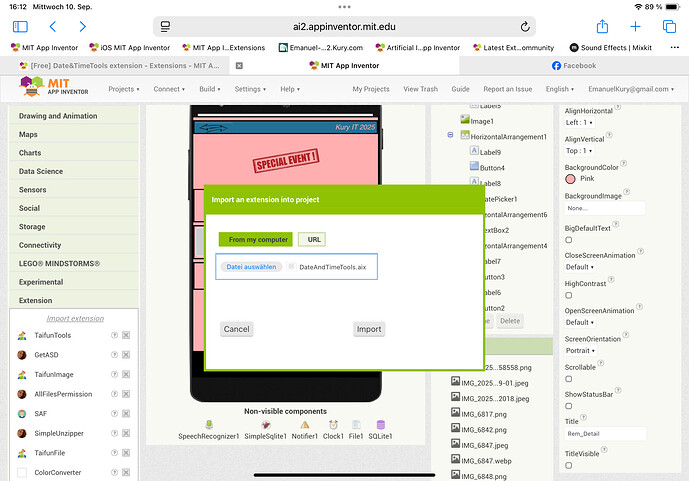Go back with Safari back arrow
This screenshot has width=689, height=481.
coord(53,27)
